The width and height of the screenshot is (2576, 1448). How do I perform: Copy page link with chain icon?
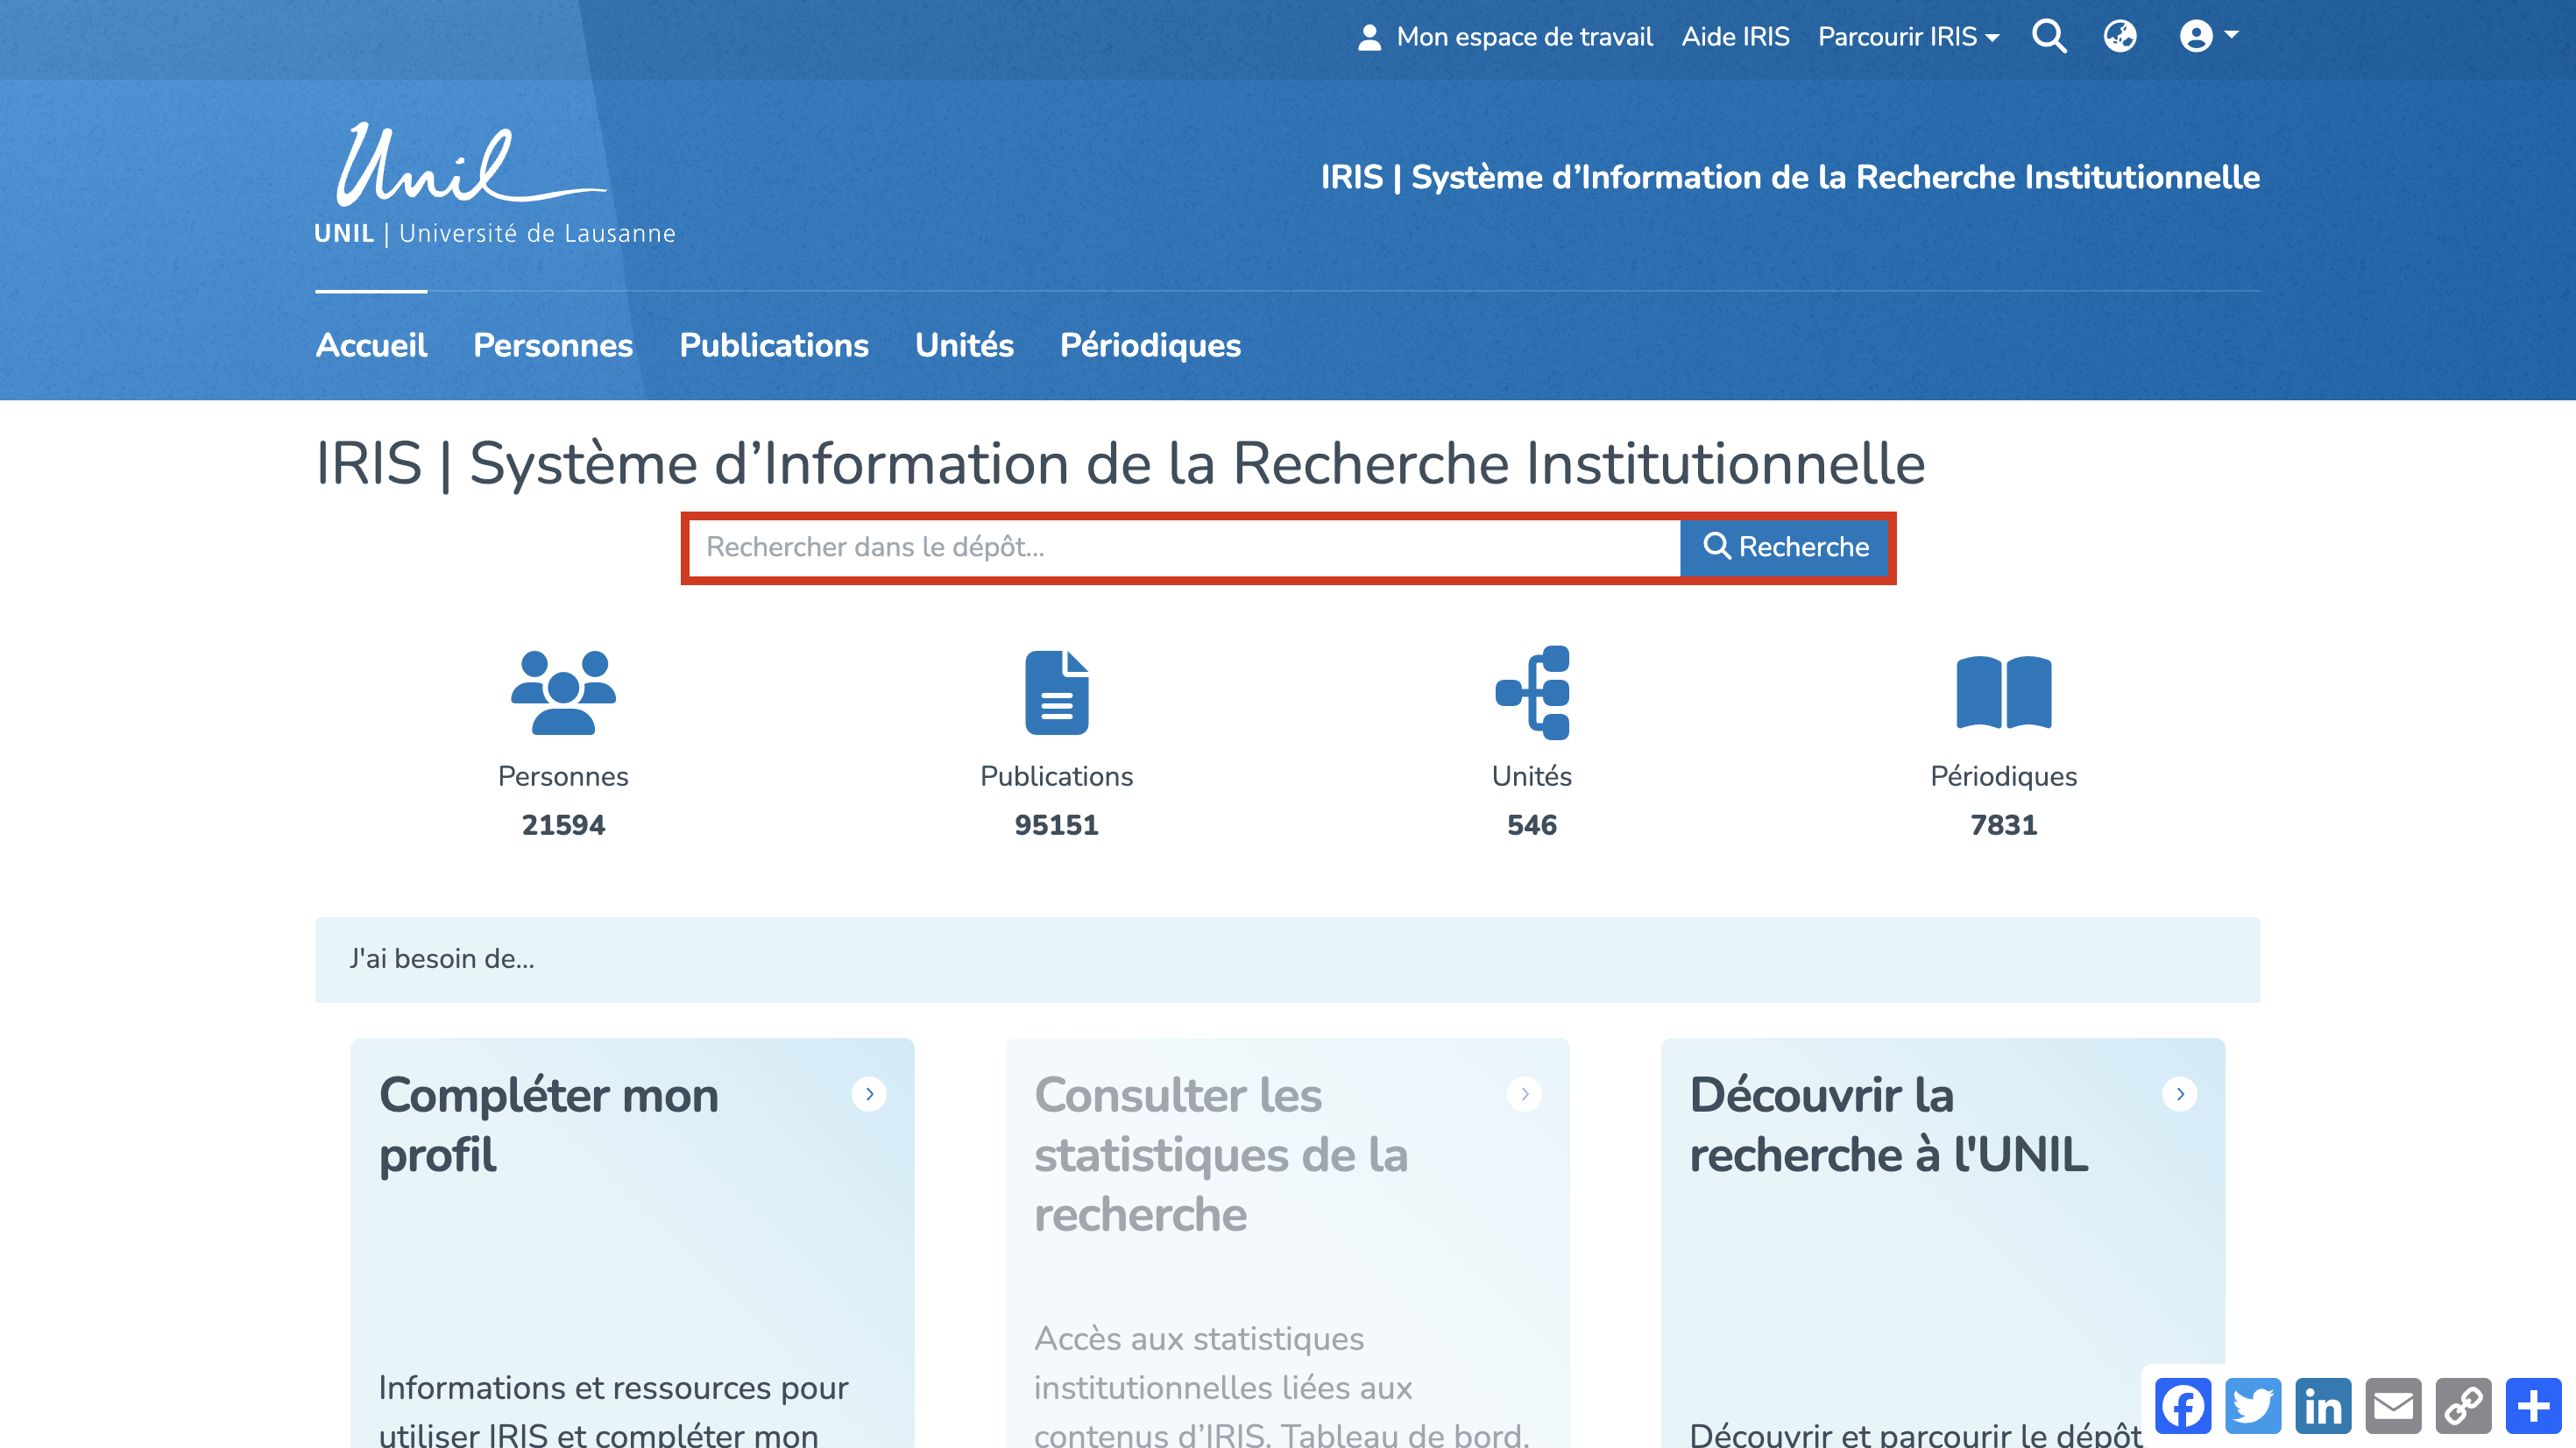(2463, 1406)
